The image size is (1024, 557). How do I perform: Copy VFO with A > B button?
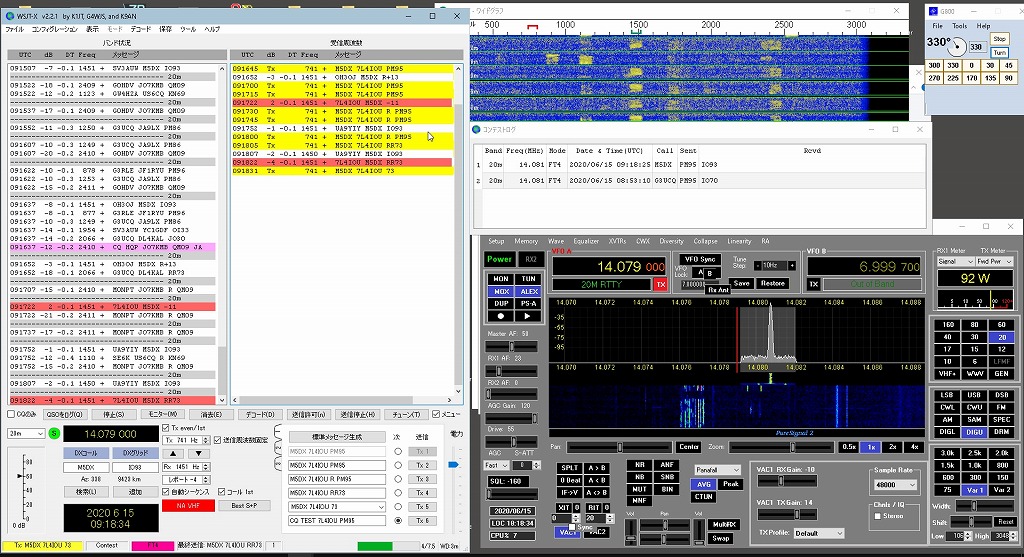[595, 468]
